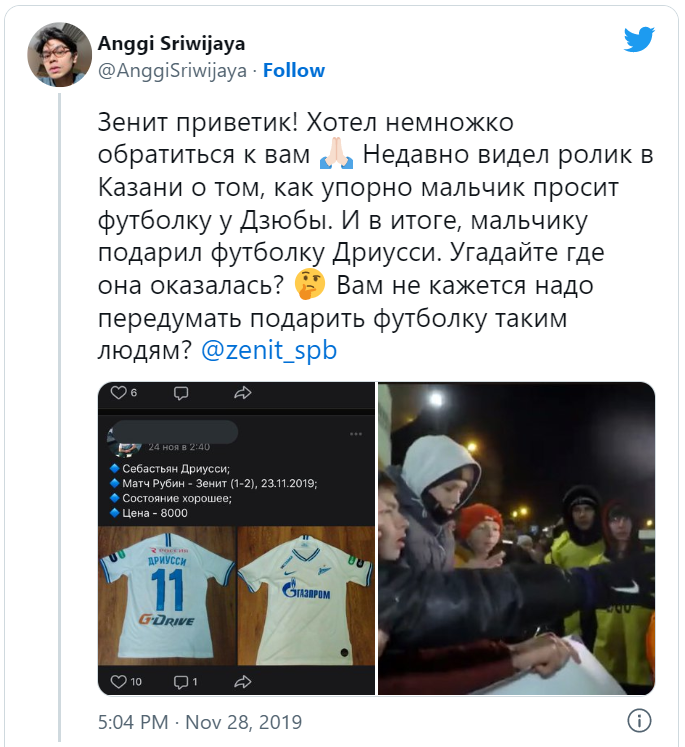Like the post with 10 hearts

(x=119, y=682)
